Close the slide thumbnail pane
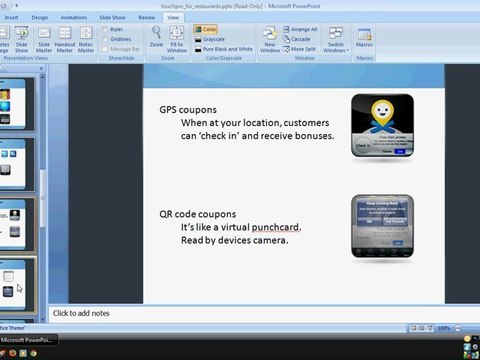The height and width of the screenshot is (360, 480). click(x=41, y=68)
